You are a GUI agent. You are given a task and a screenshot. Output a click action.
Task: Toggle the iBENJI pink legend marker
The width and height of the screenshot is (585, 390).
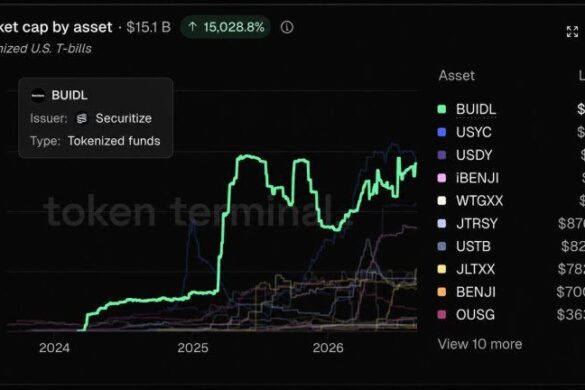441,178
